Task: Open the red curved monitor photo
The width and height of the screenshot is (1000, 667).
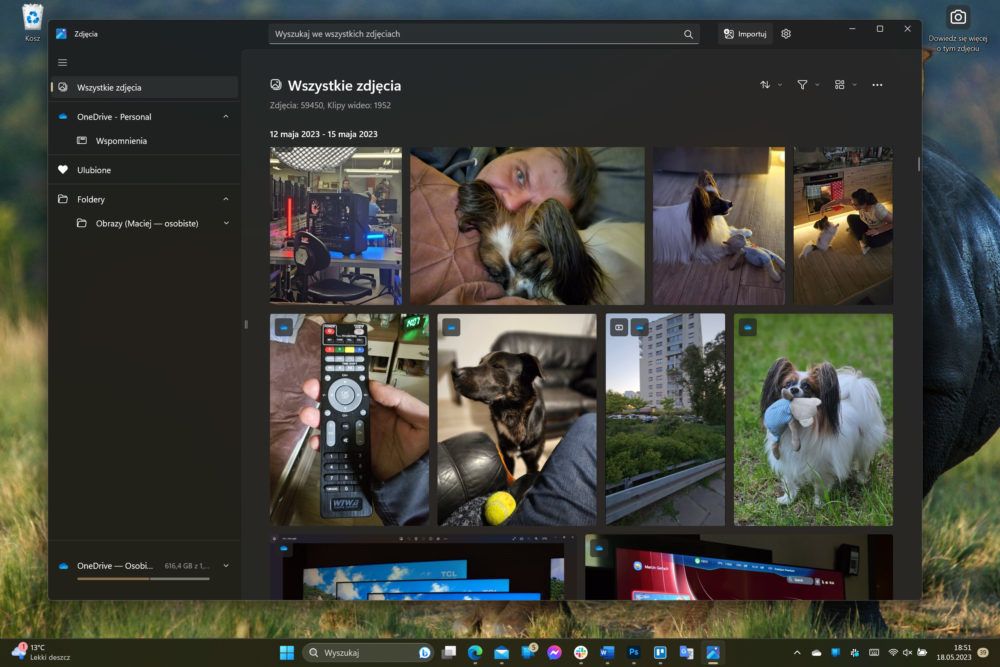Action: (x=739, y=567)
